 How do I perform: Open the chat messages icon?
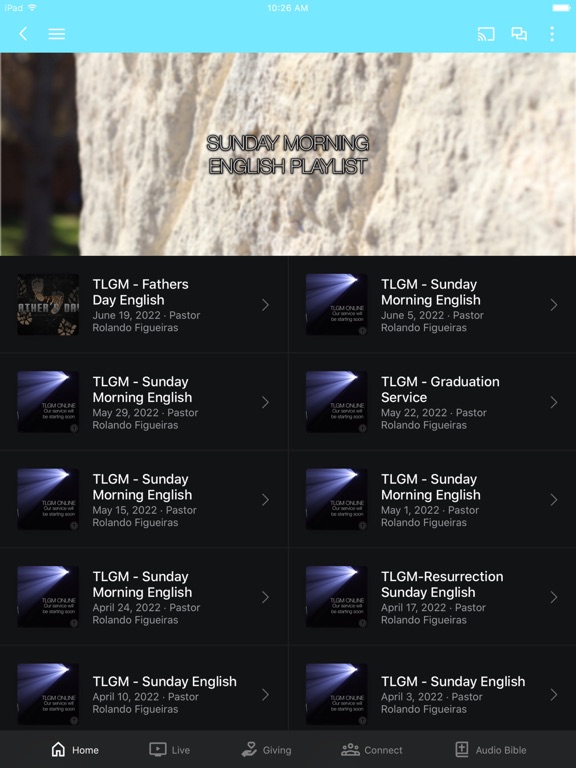[519, 34]
